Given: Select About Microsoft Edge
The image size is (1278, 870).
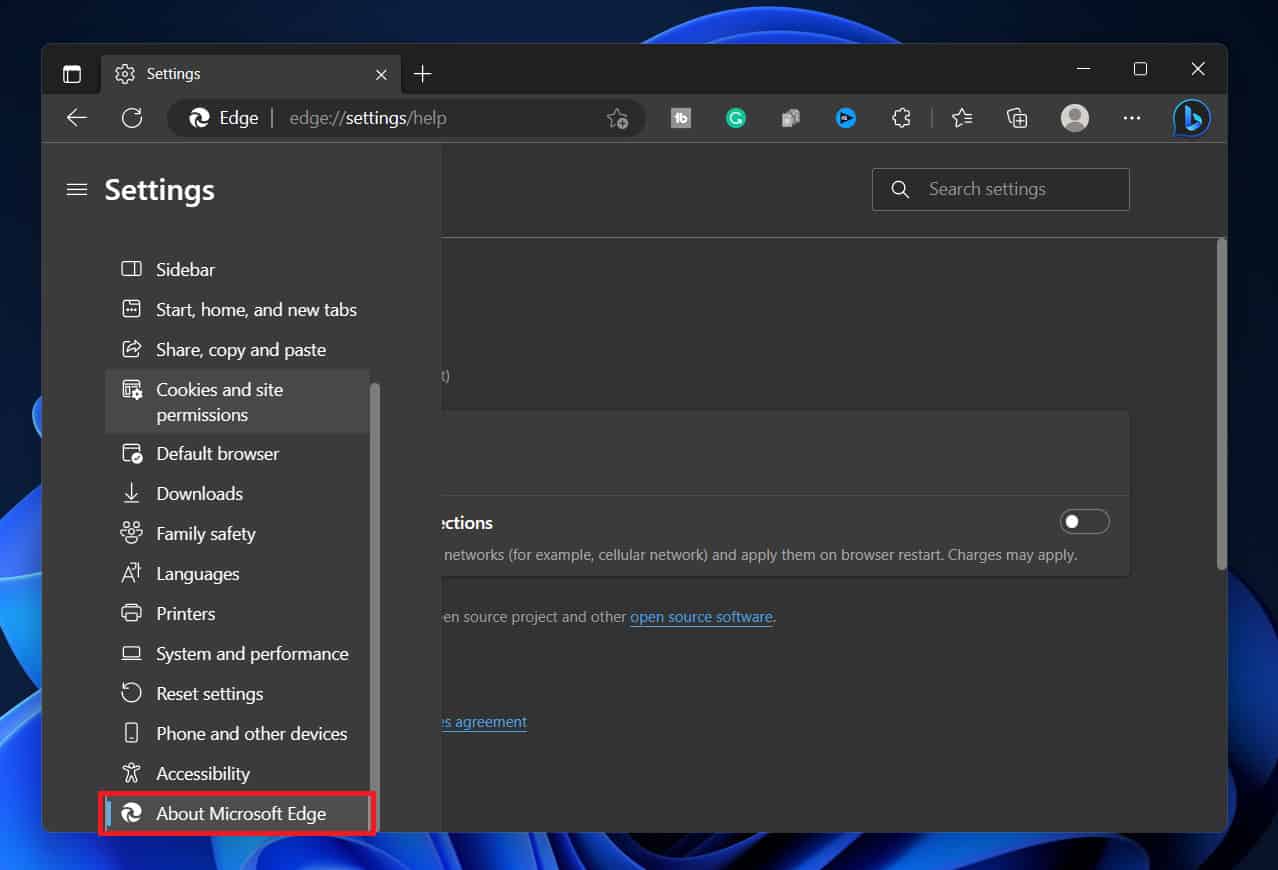Looking at the screenshot, I should pos(240,814).
